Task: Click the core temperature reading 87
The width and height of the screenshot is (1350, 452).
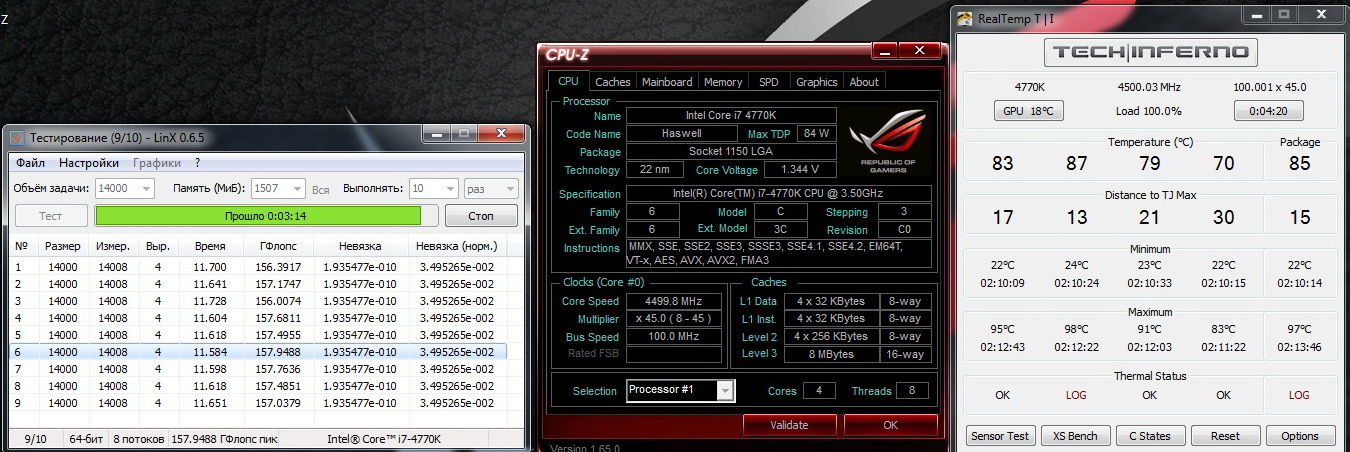Action: click(1076, 163)
